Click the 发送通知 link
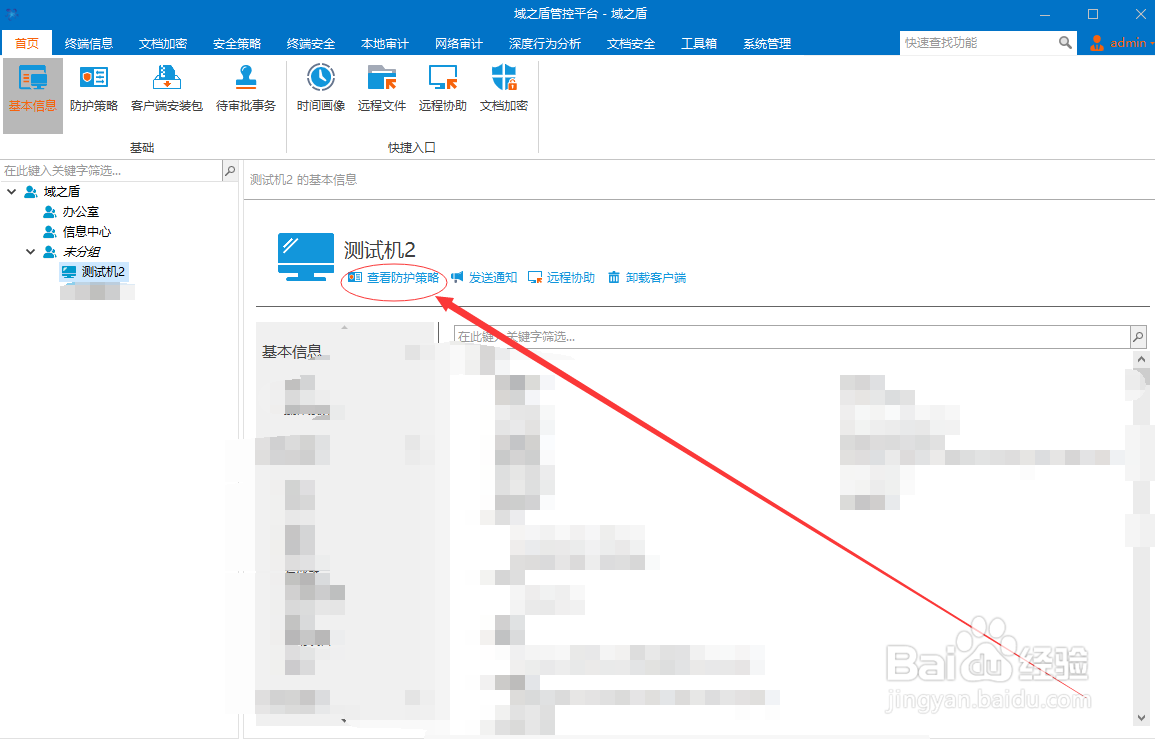The height and width of the screenshot is (739, 1155). coord(485,278)
